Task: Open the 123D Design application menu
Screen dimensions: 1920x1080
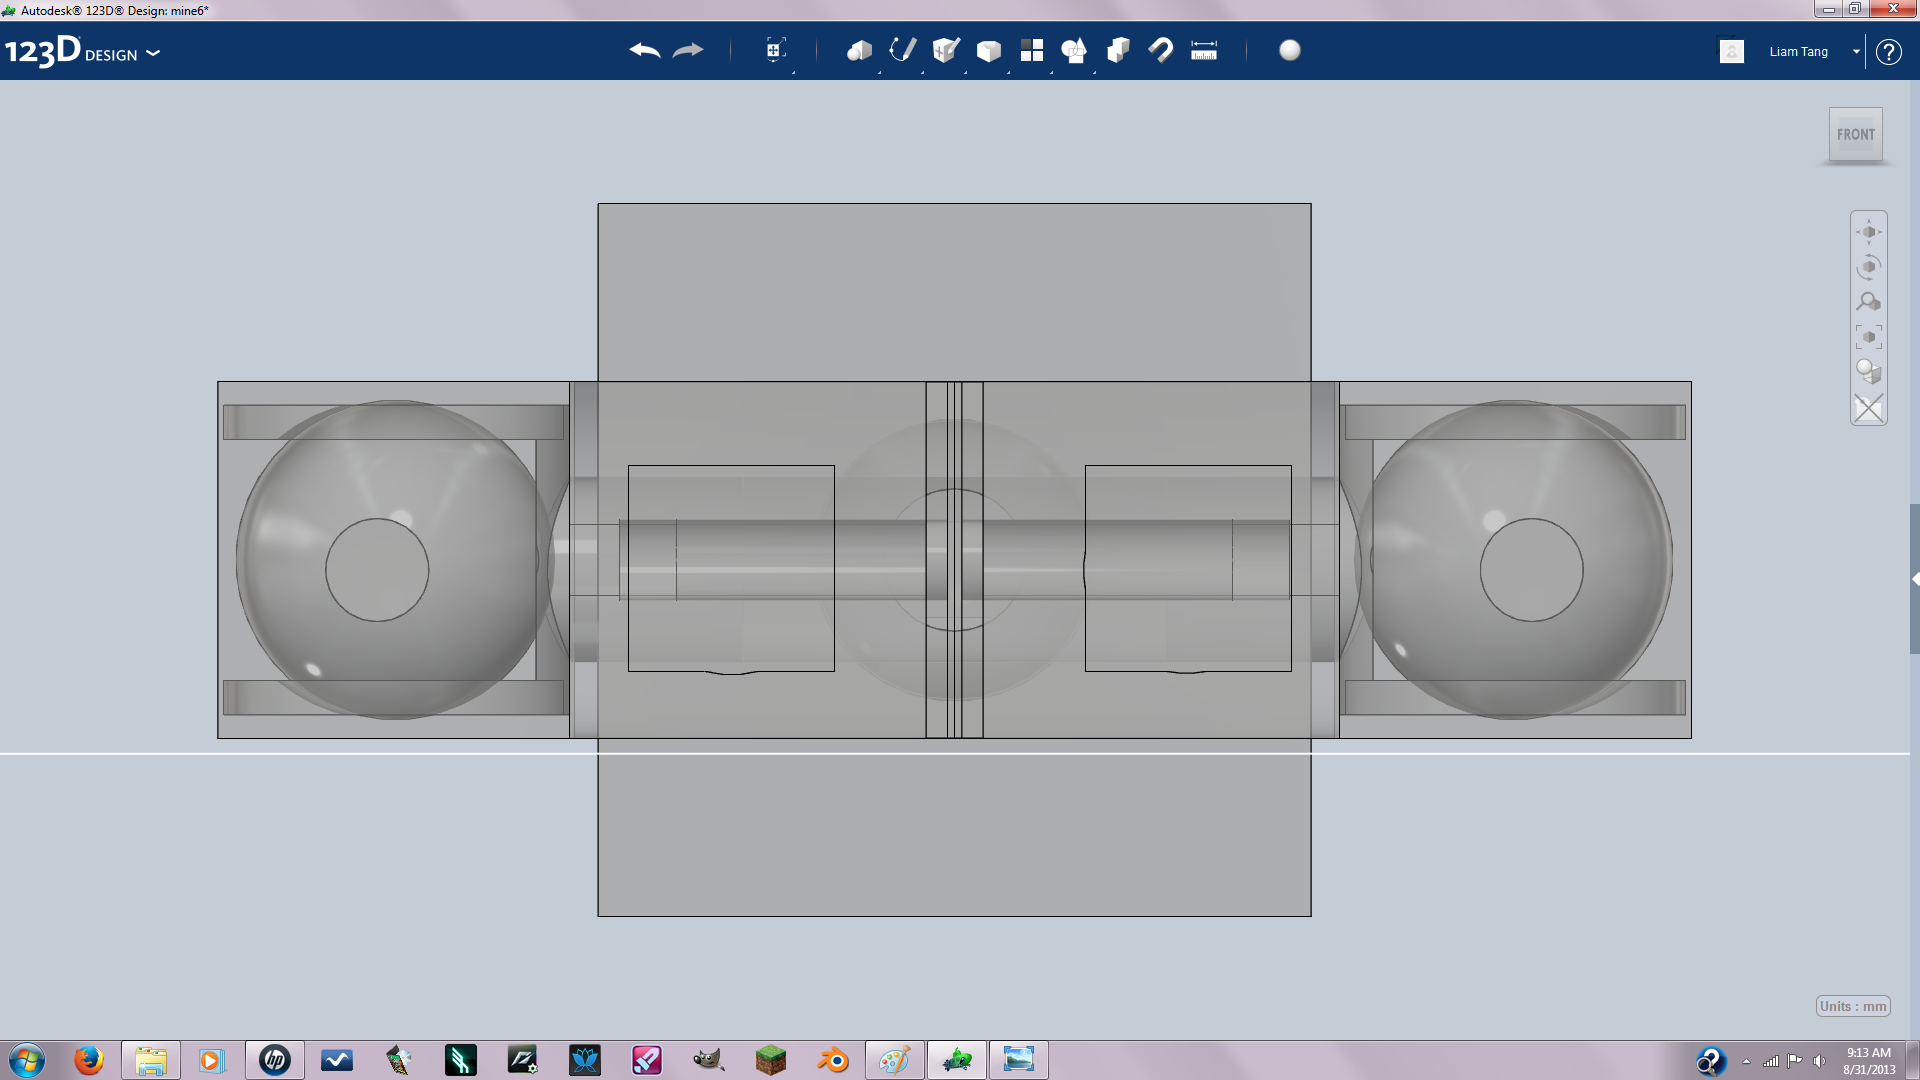Action: pos(83,51)
